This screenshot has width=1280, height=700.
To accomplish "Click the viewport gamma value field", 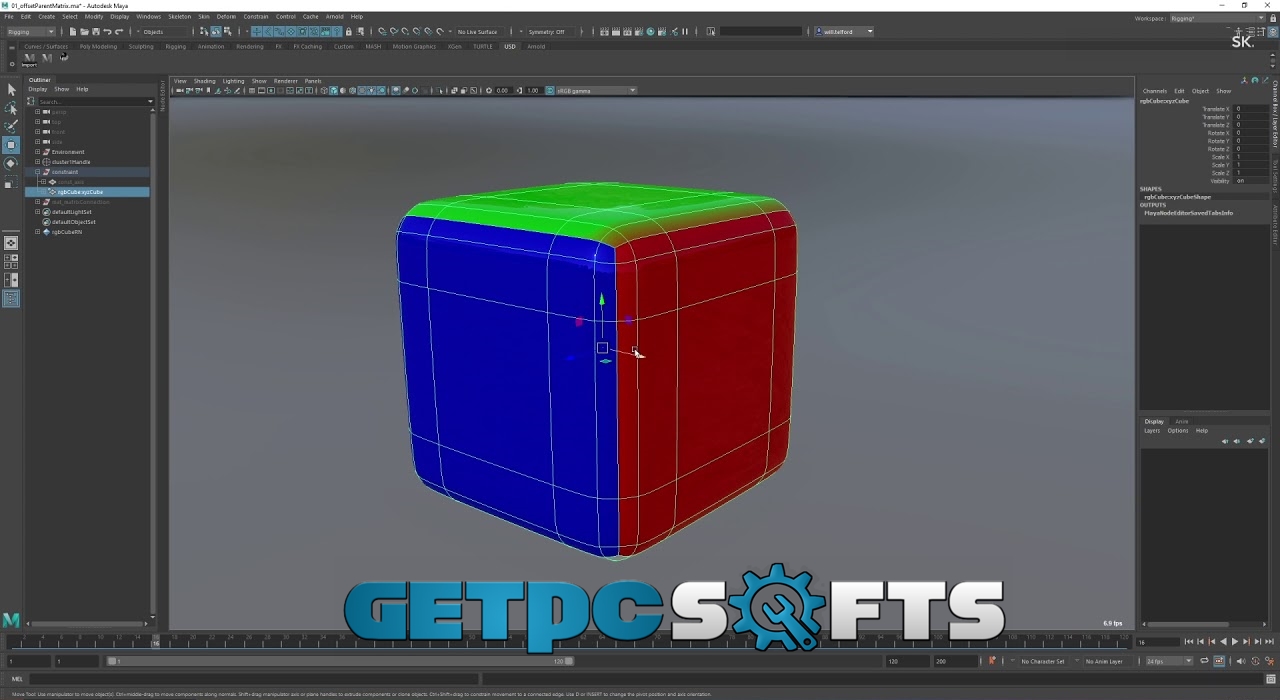I will click(533, 91).
